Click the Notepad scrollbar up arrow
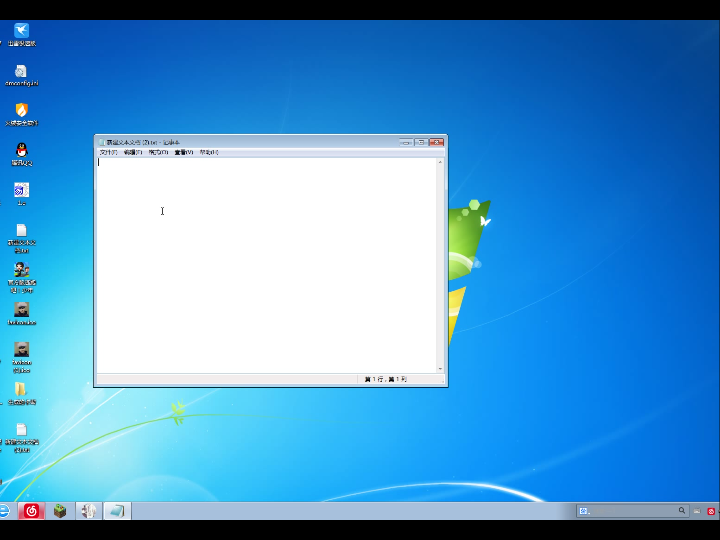 point(440,162)
